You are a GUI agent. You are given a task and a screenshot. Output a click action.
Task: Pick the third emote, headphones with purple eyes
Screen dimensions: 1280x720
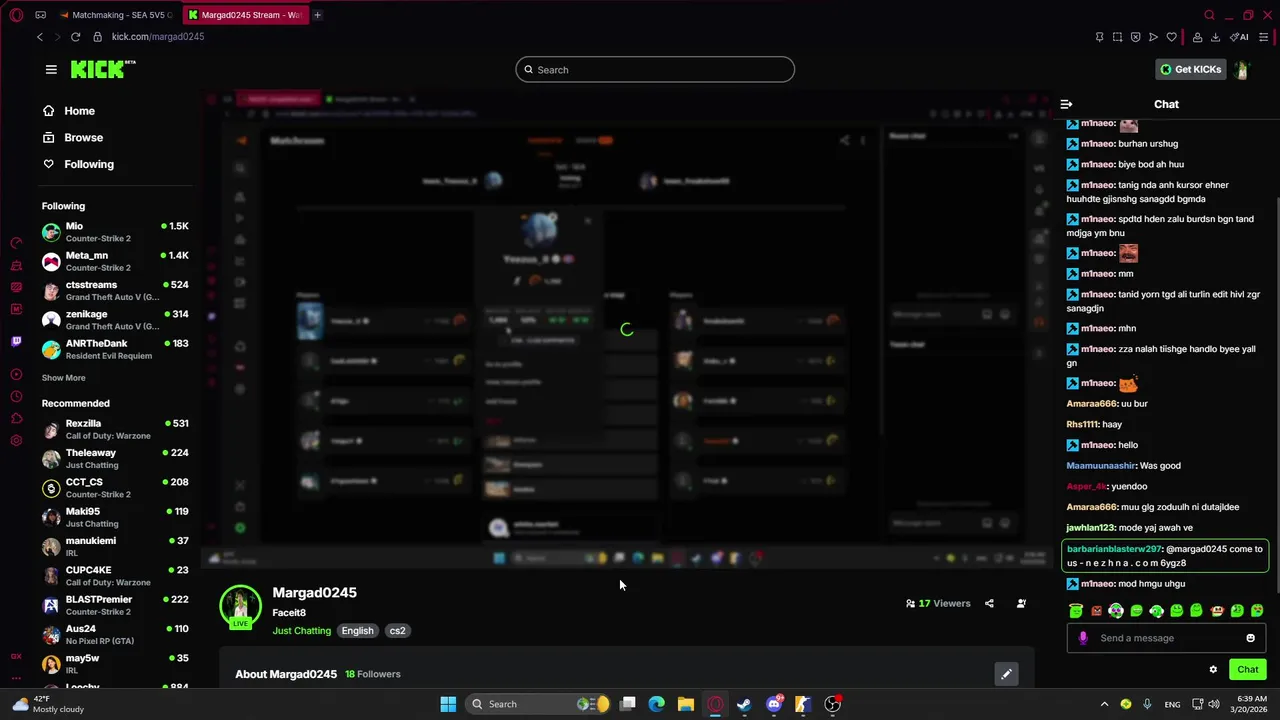click(1116, 610)
